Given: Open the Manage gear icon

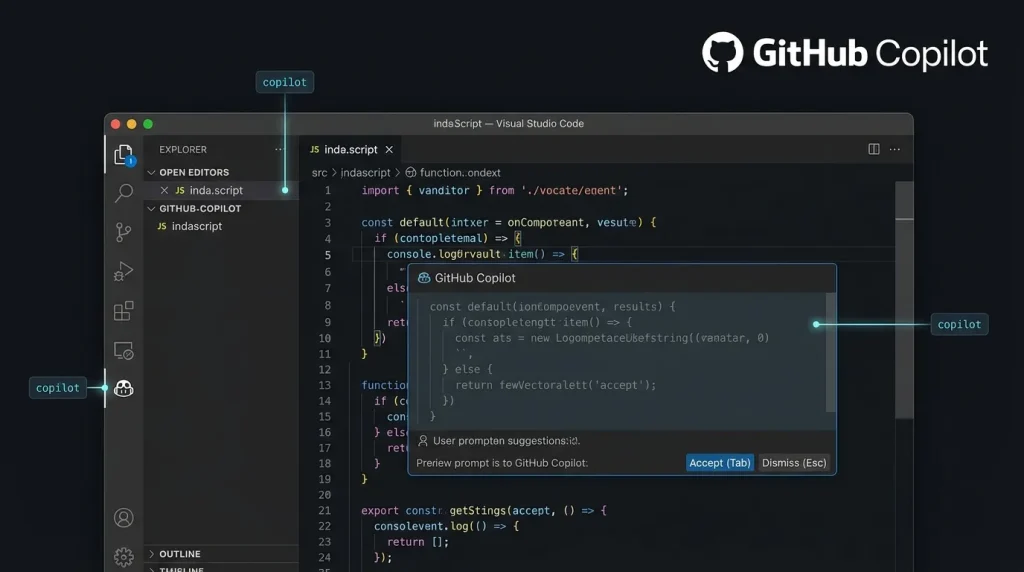Looking at the screenshot, I should click(x=123, y=556).
